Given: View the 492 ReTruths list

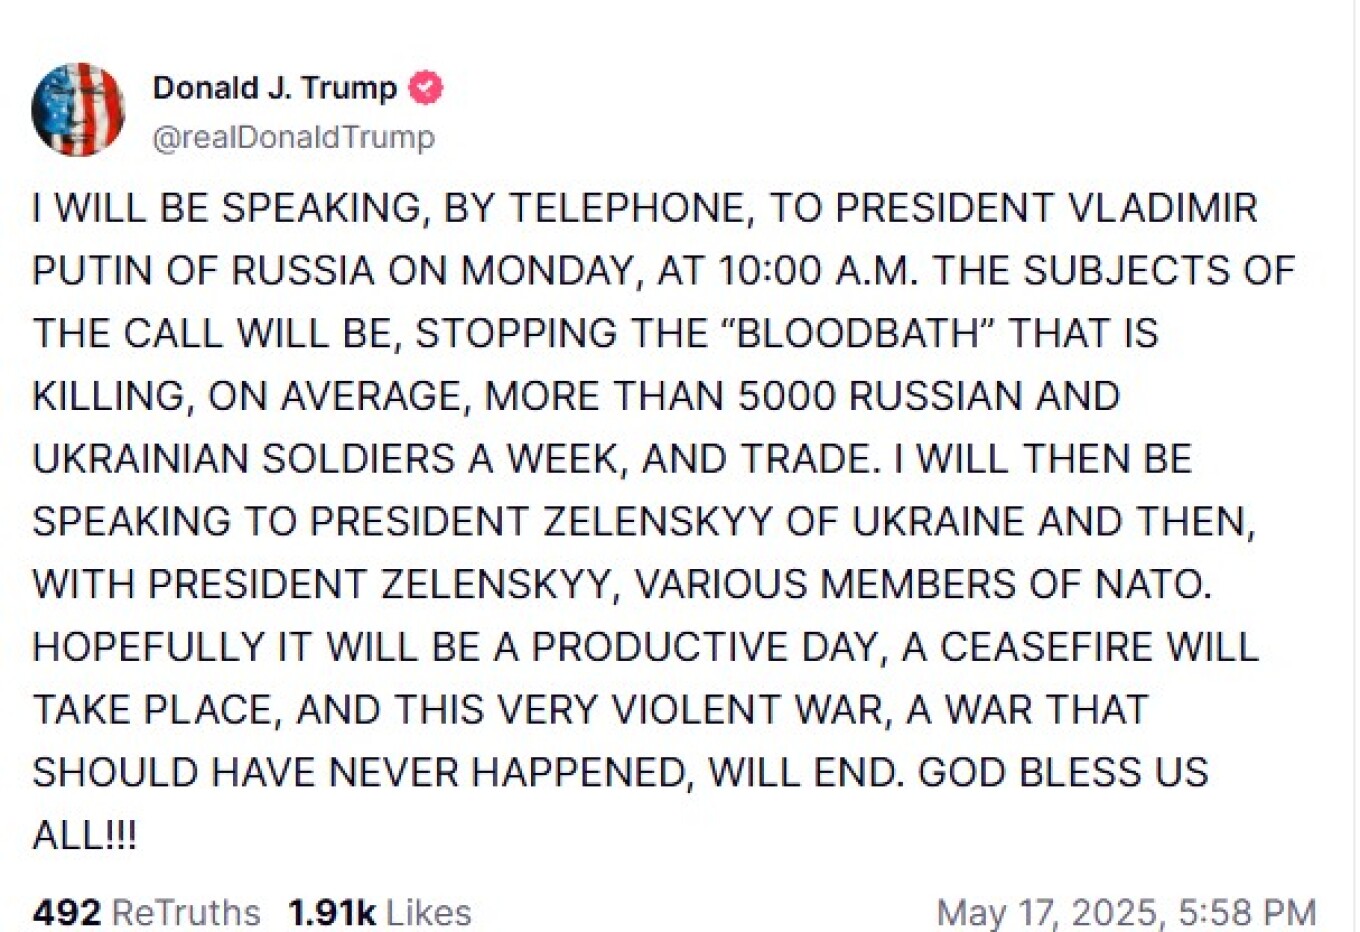Looking at the screenshot, I should tap(146, 912).
